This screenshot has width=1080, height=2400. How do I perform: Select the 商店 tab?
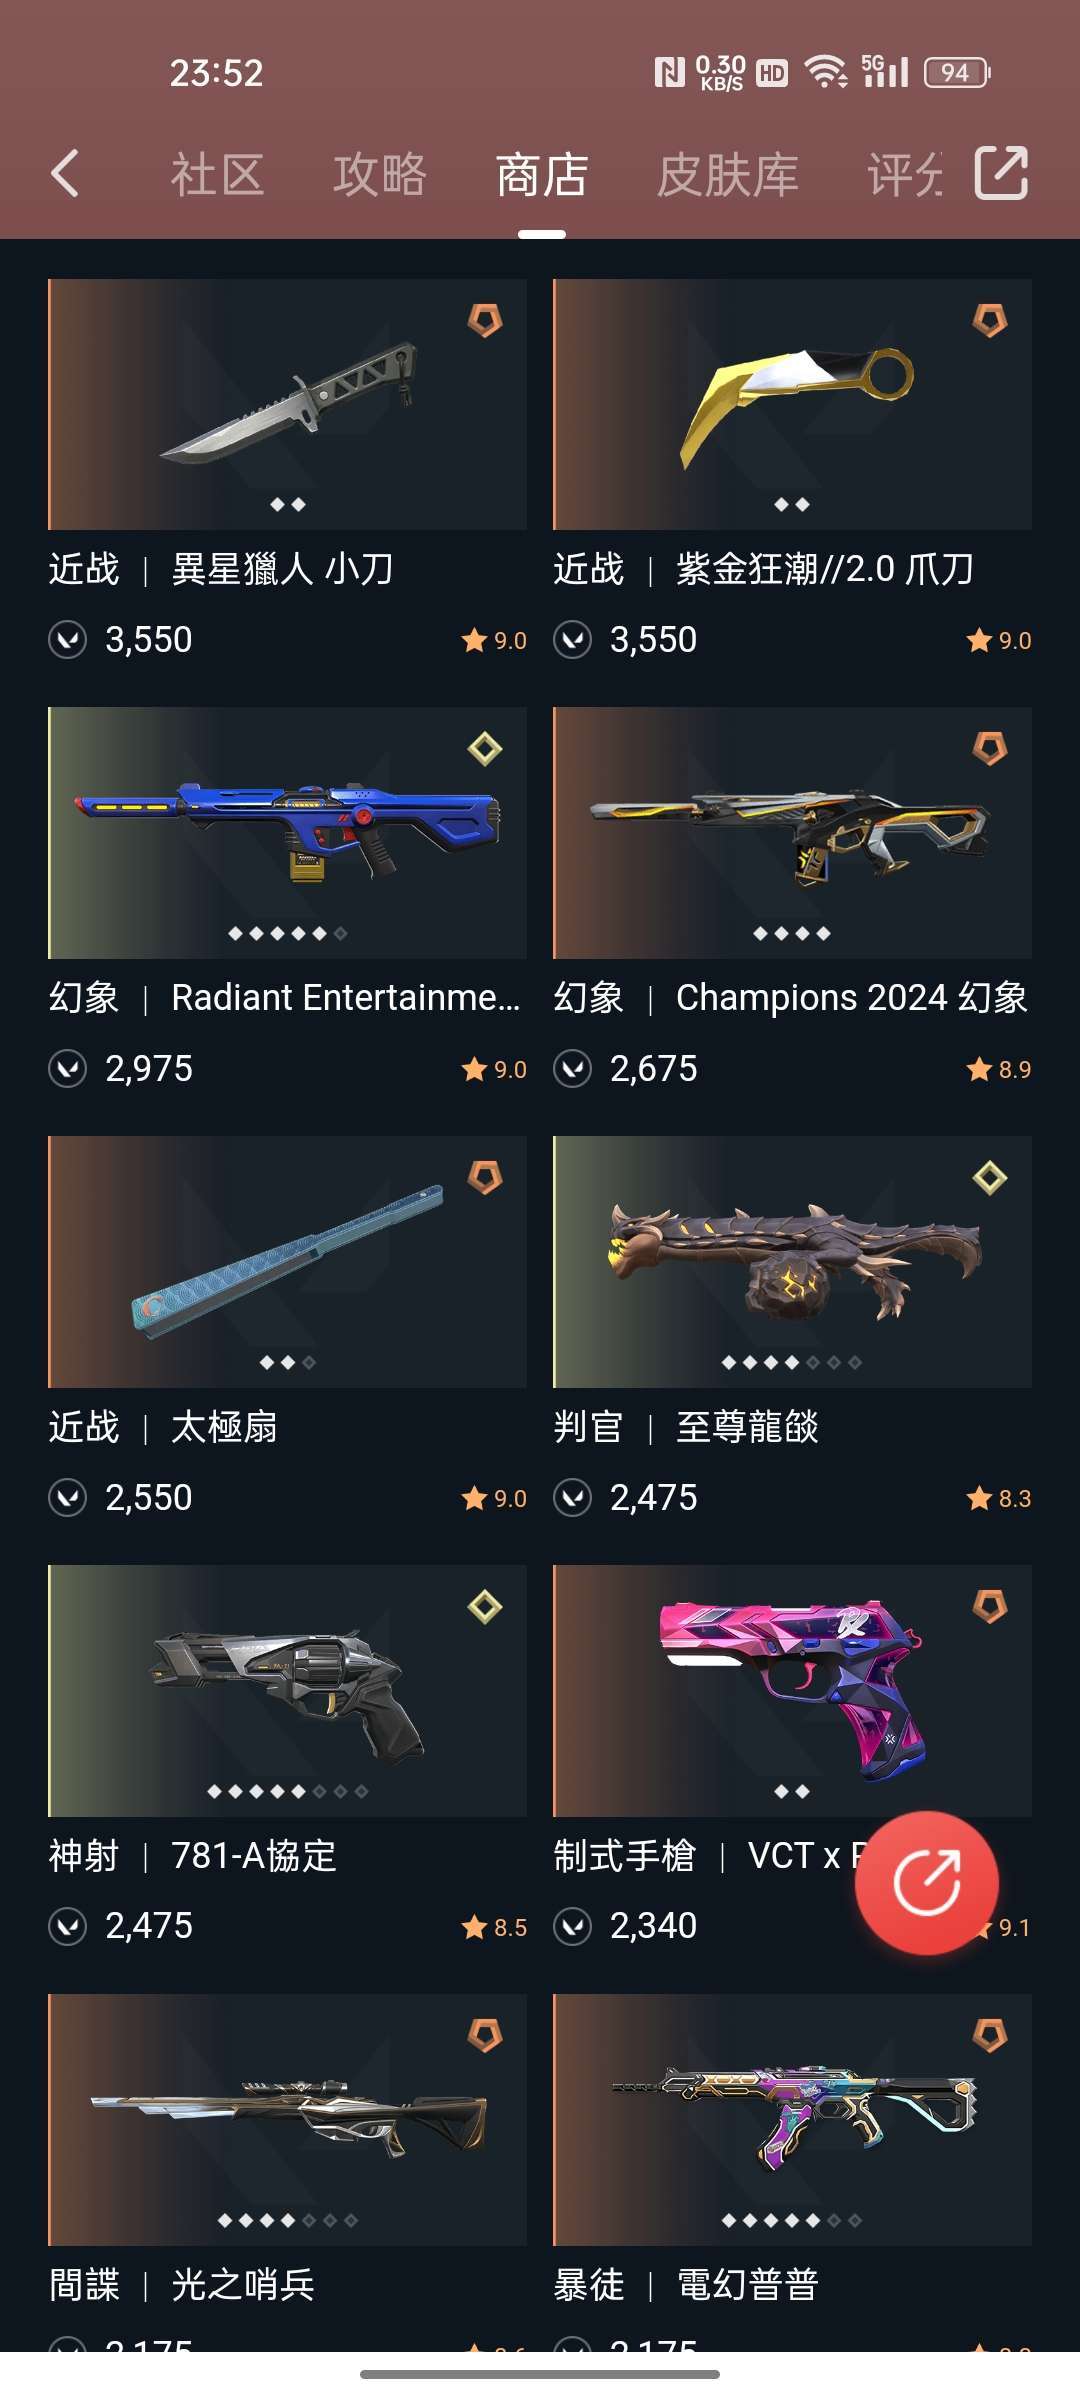pos(542,175)
